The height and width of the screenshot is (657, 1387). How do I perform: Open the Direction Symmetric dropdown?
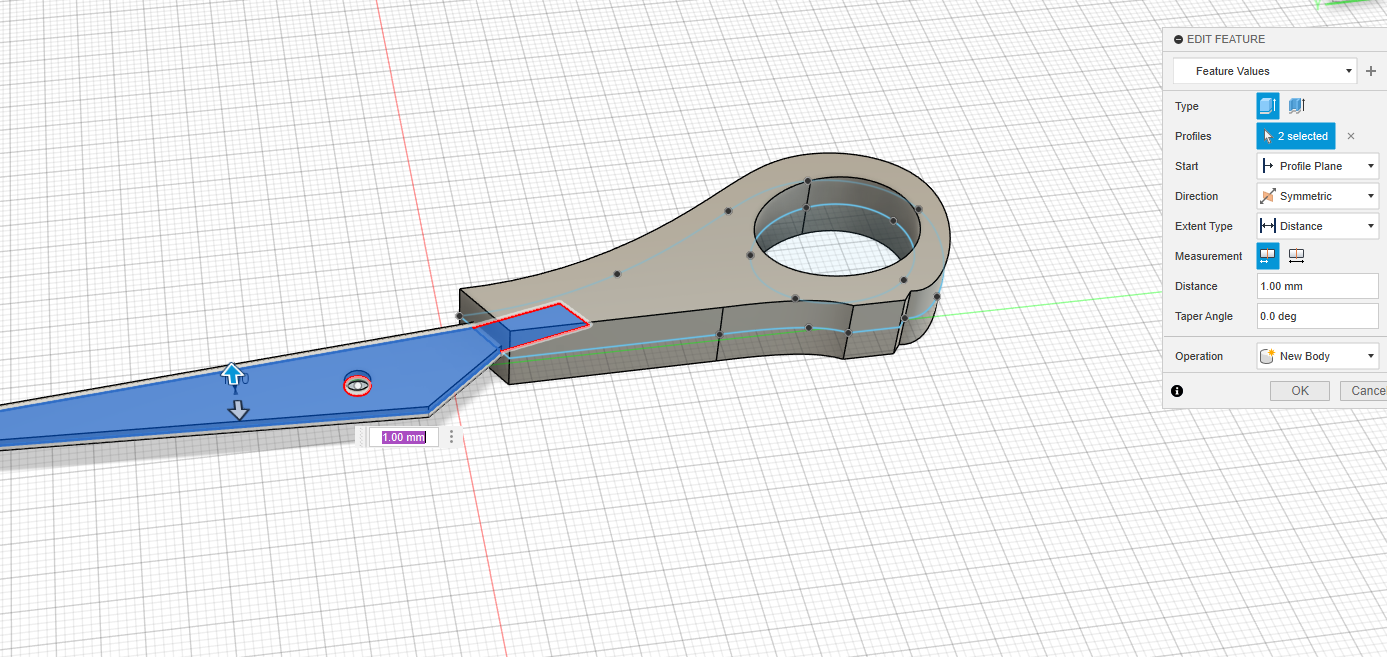pos(1317,196)
